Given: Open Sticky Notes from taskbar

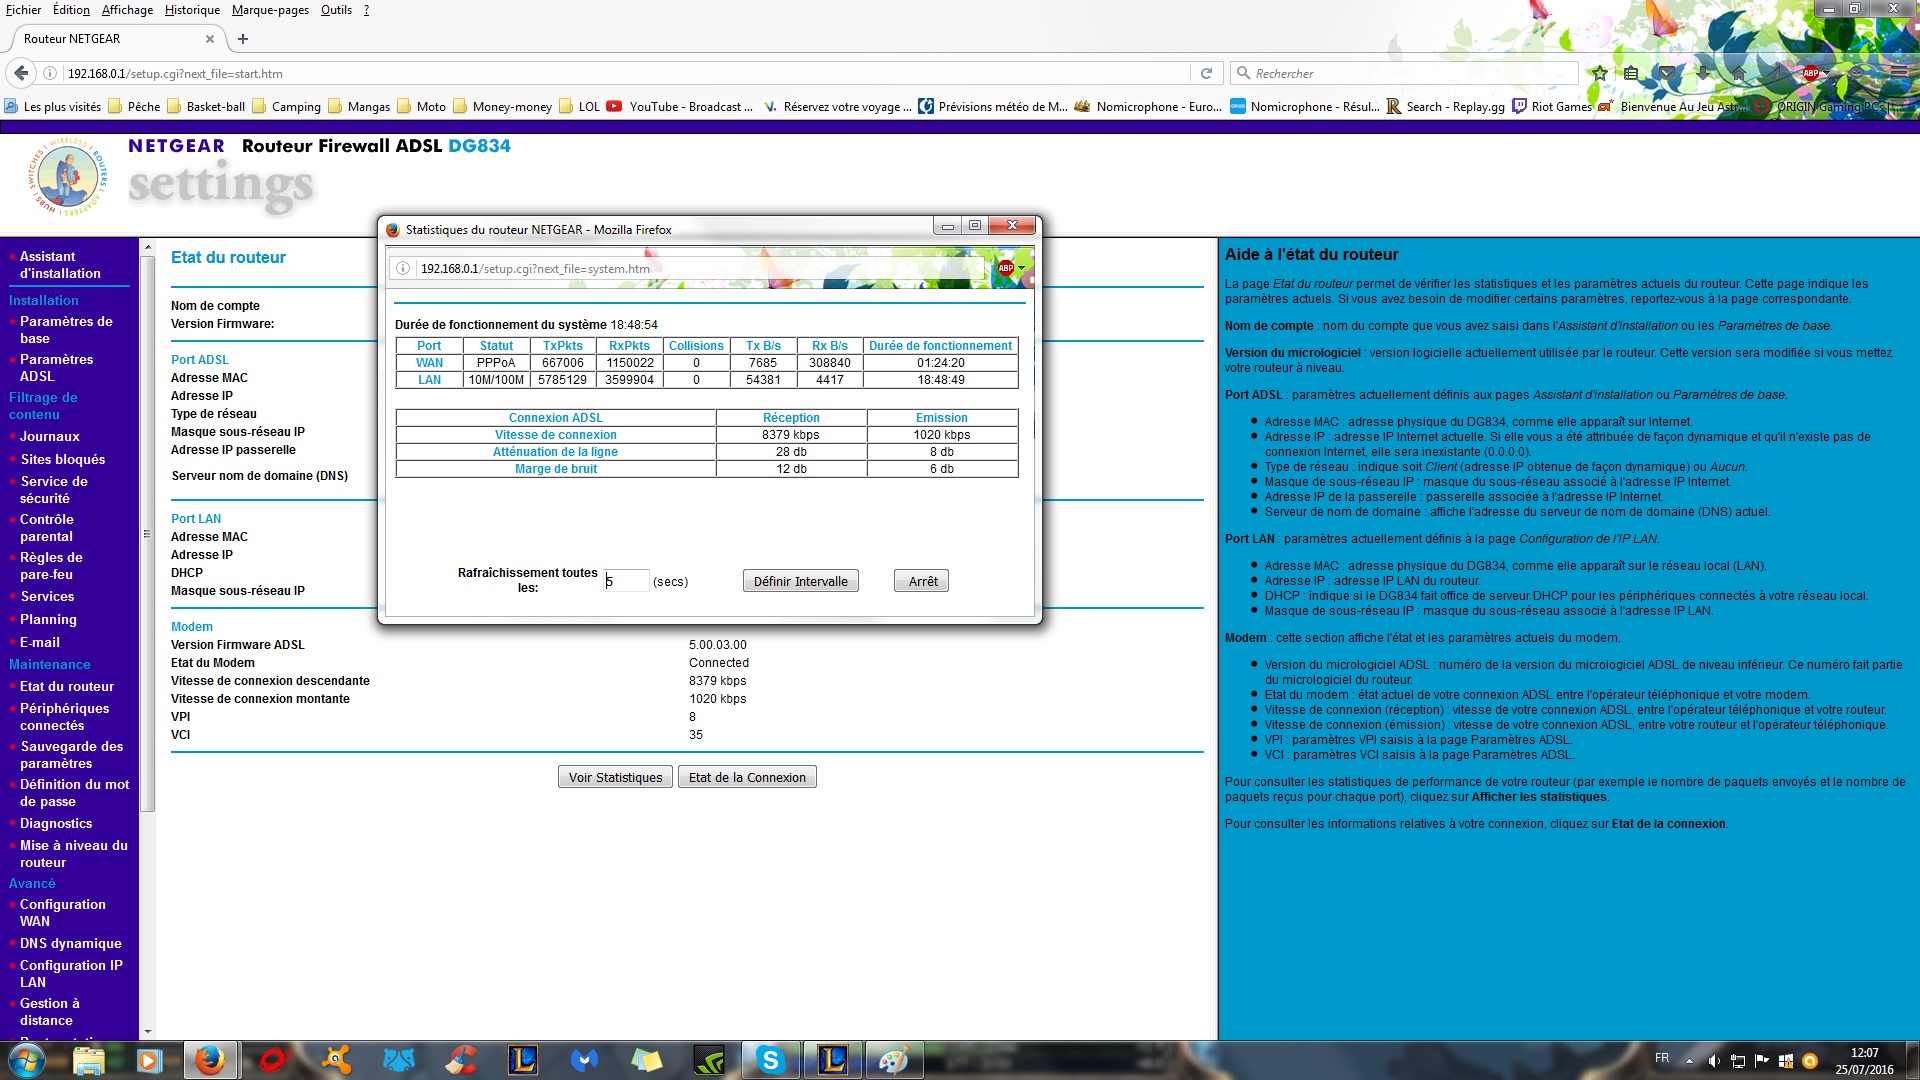Looking at the screenshot, I should (x=646, y=1060).
